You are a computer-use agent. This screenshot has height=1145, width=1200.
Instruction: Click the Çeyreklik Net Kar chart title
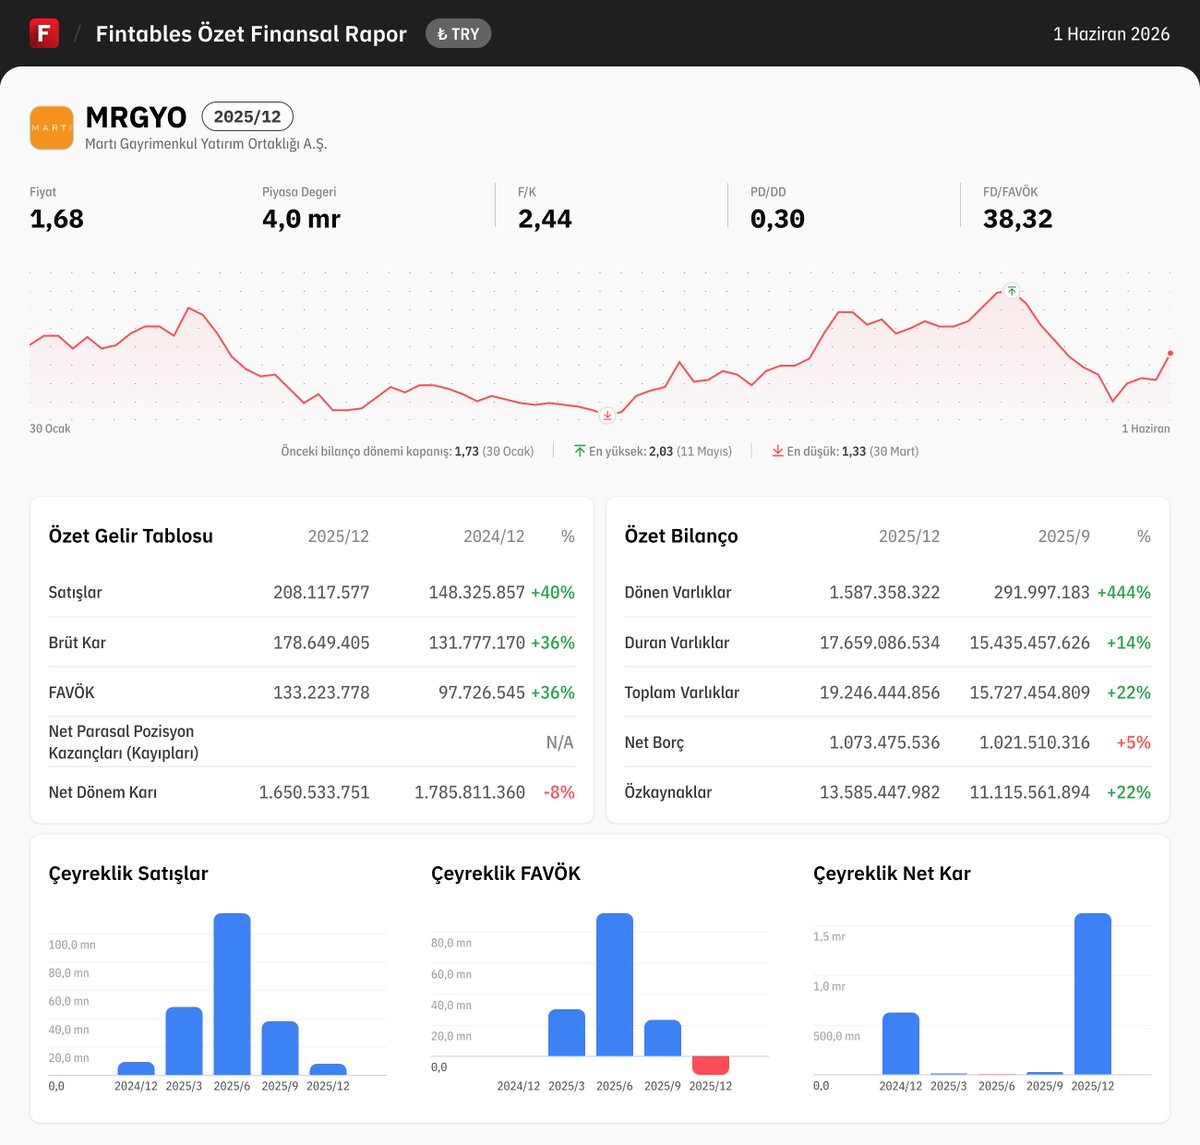pyautogui.click(x=892, y=873)
